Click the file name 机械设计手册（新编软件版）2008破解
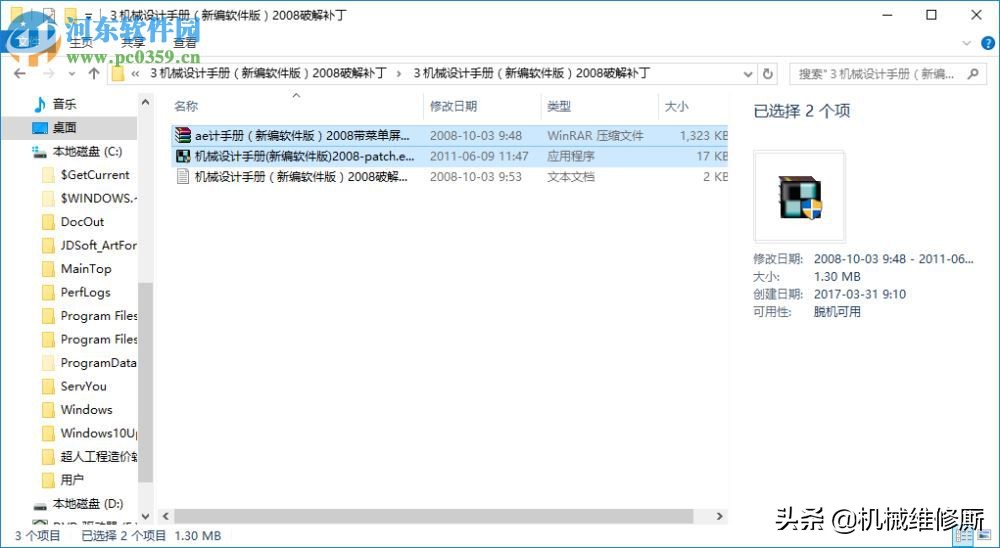Viewport: 1000px width, 548px height. coord(301,177)
